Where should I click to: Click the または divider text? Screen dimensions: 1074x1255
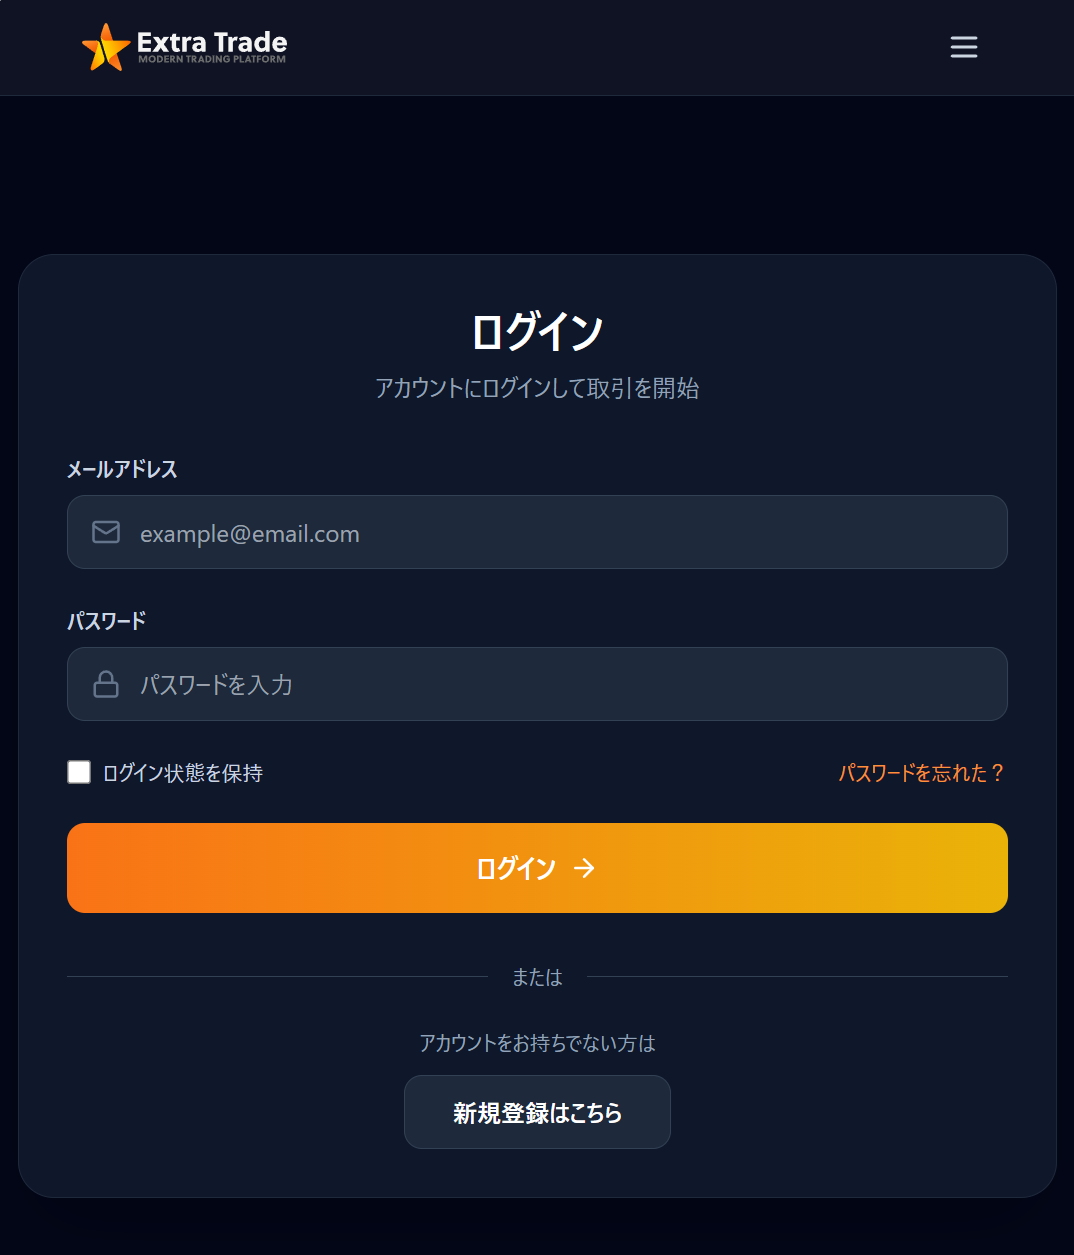coord(537,977)
